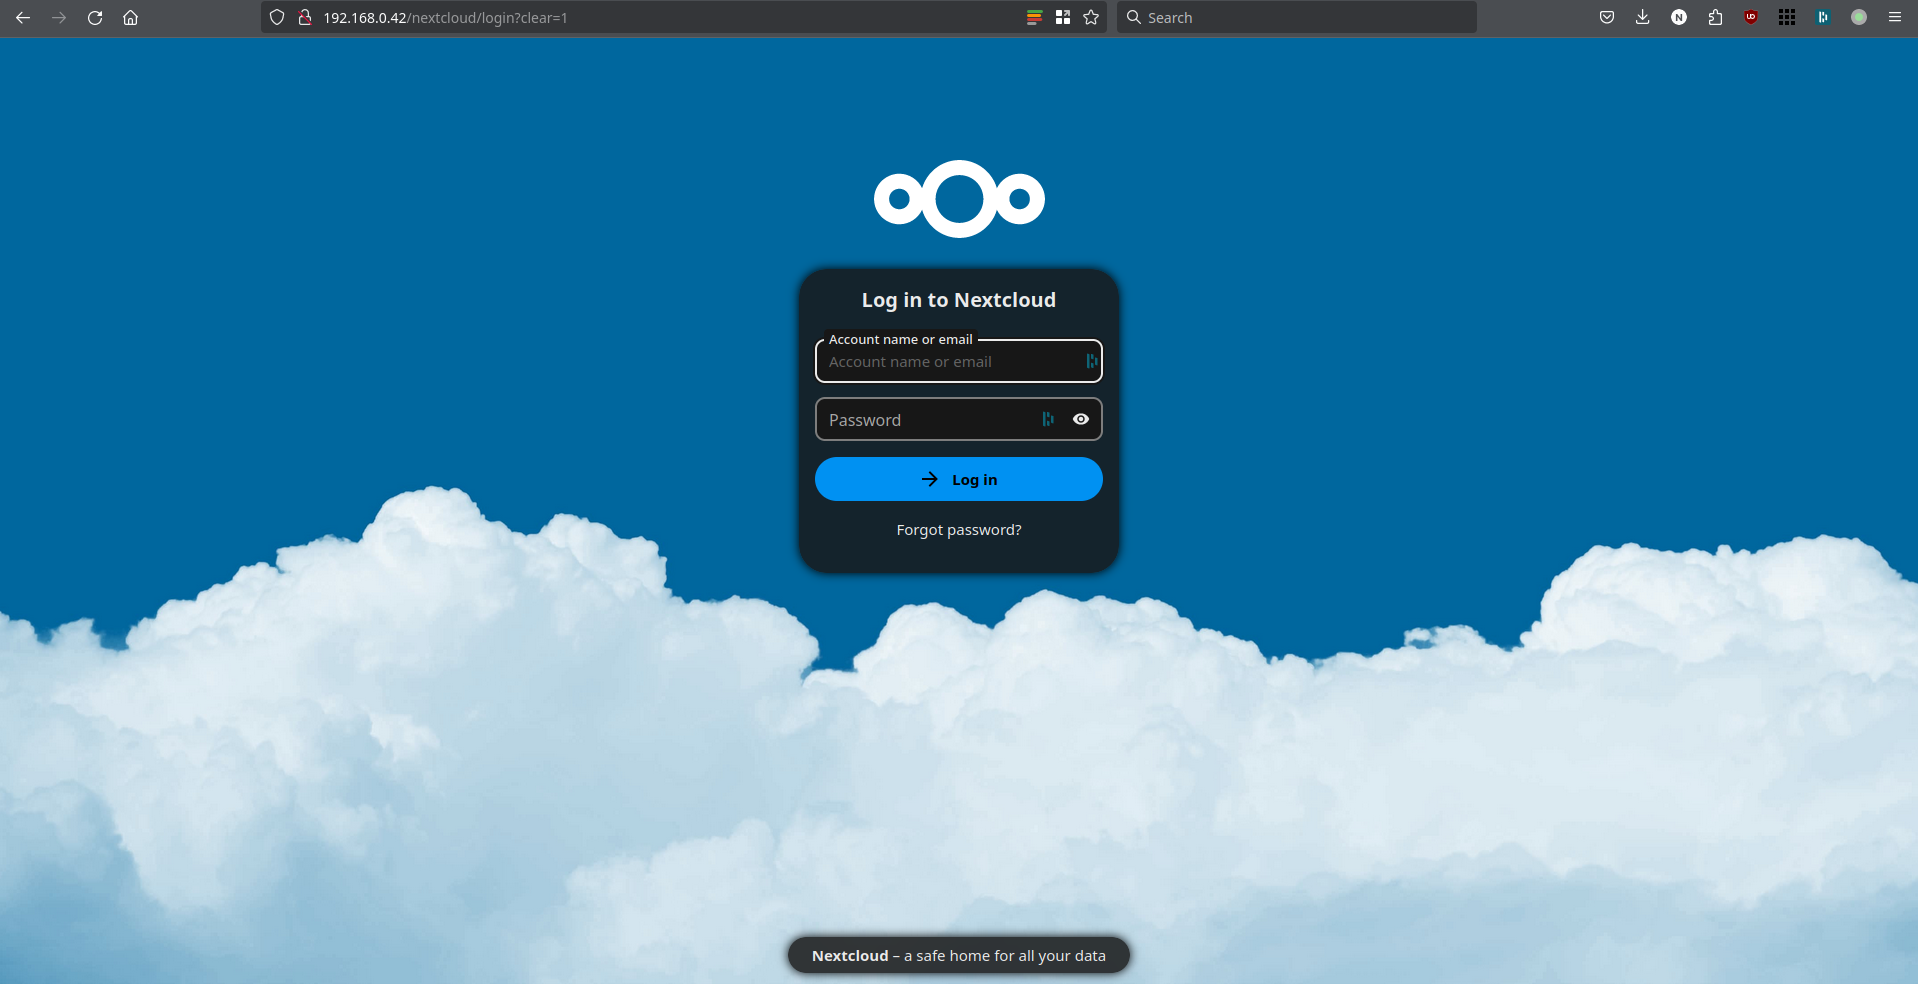Click the Nextcloud footer slogan link

click(x=959, y=955)
